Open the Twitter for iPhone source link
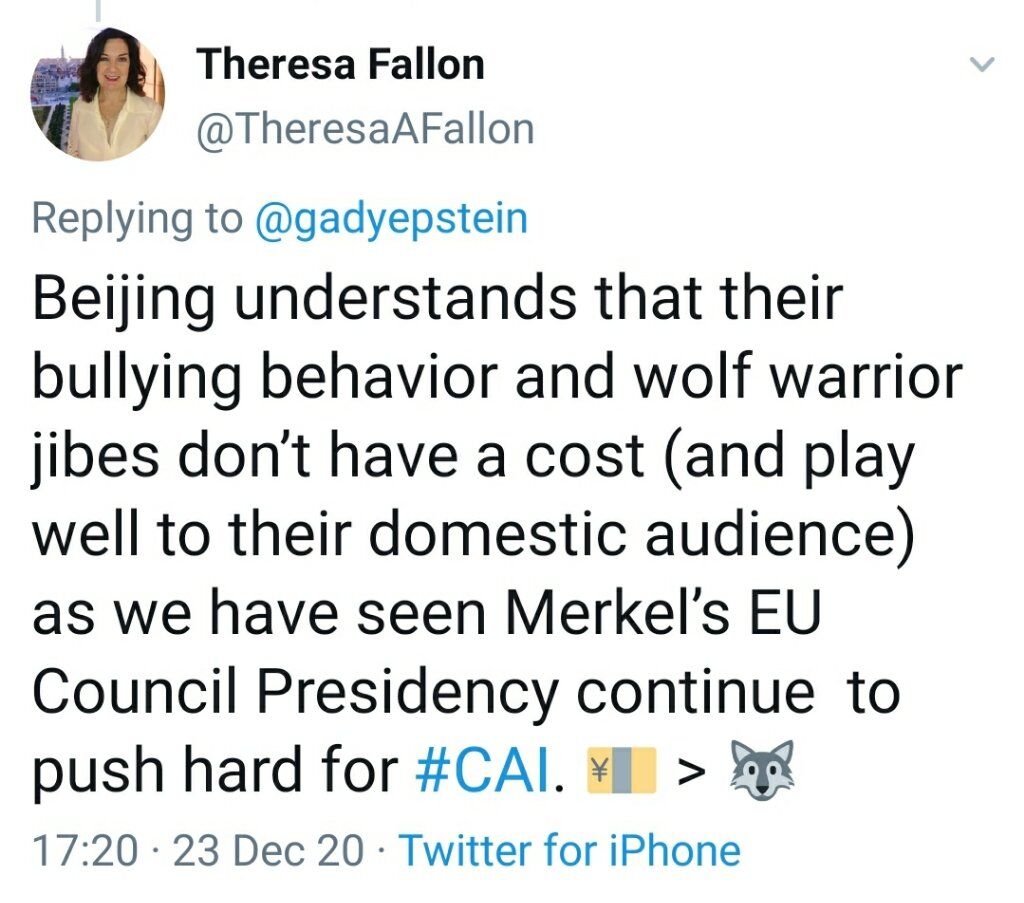 (569, 851)
